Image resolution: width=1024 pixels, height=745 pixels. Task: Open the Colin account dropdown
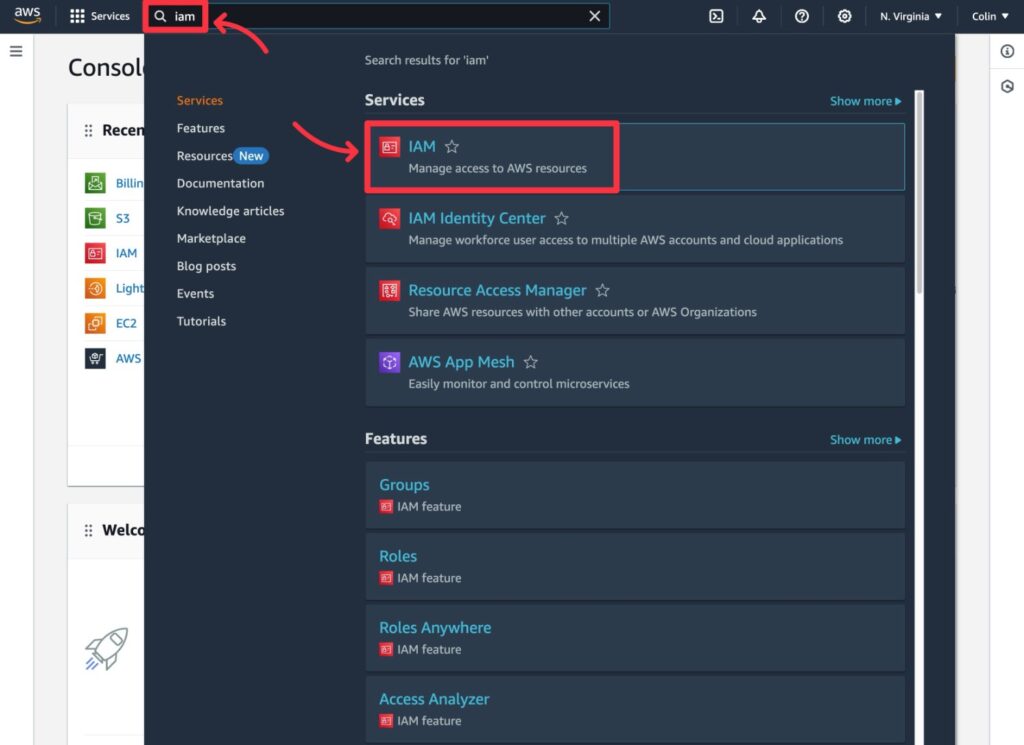[989, 16]
